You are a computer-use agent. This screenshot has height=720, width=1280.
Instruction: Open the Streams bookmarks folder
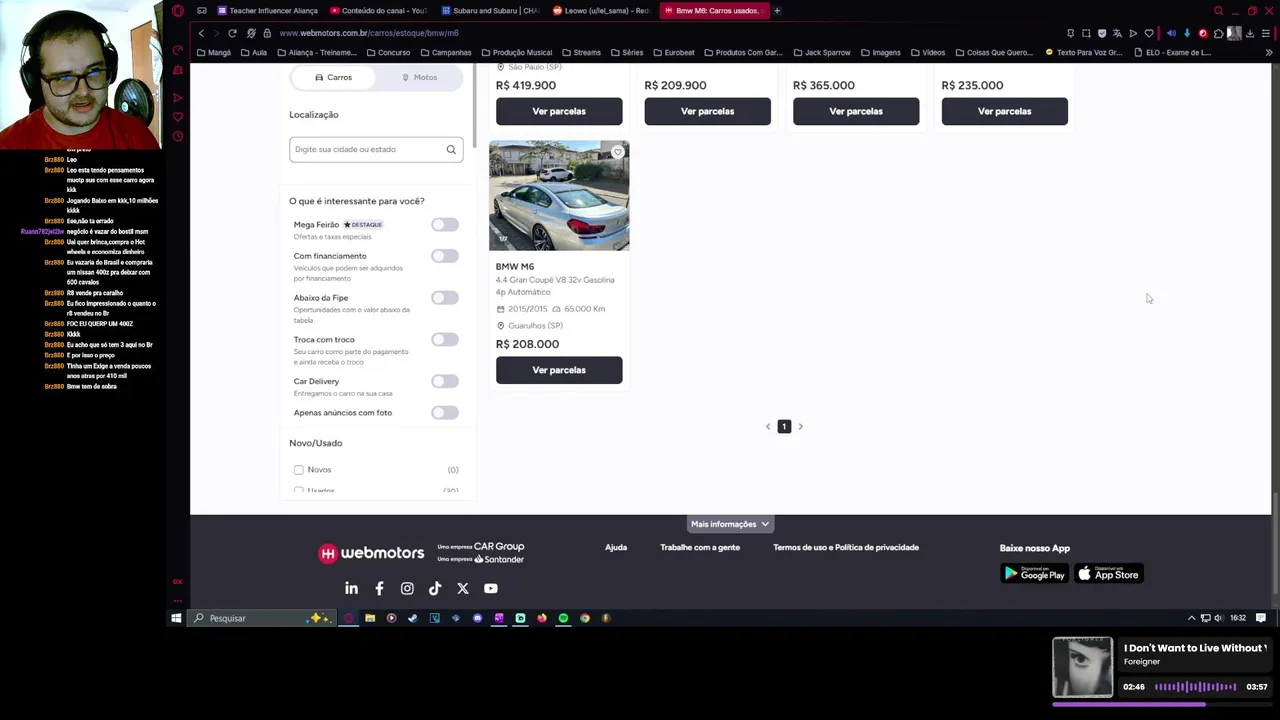[582, 53]
